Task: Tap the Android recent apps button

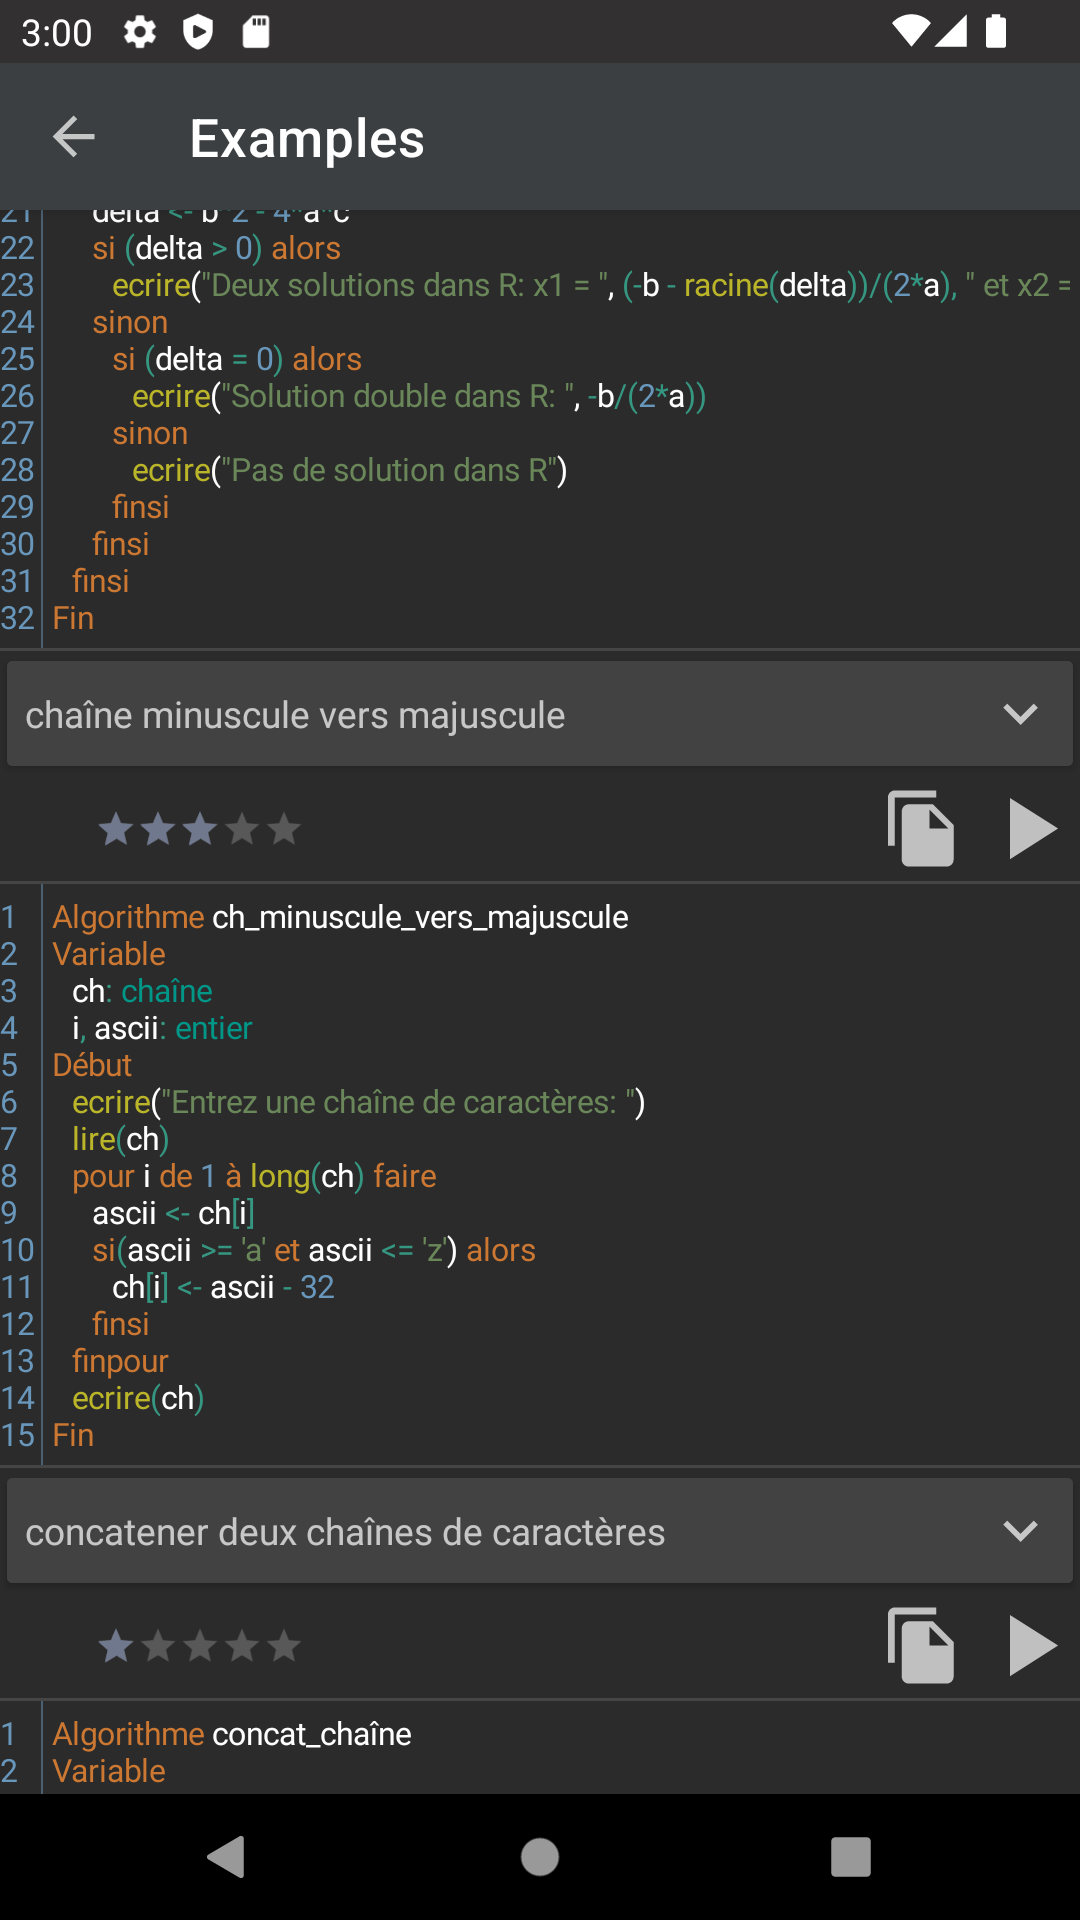Action: click(x=851, y=1857)
